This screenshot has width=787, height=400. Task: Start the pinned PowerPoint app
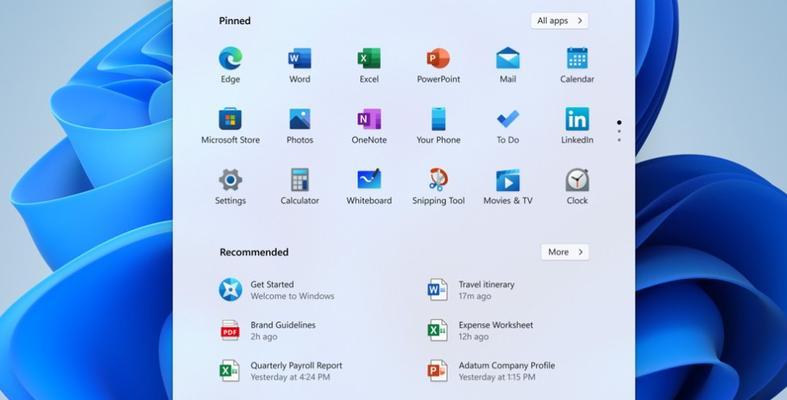point(438,65)
